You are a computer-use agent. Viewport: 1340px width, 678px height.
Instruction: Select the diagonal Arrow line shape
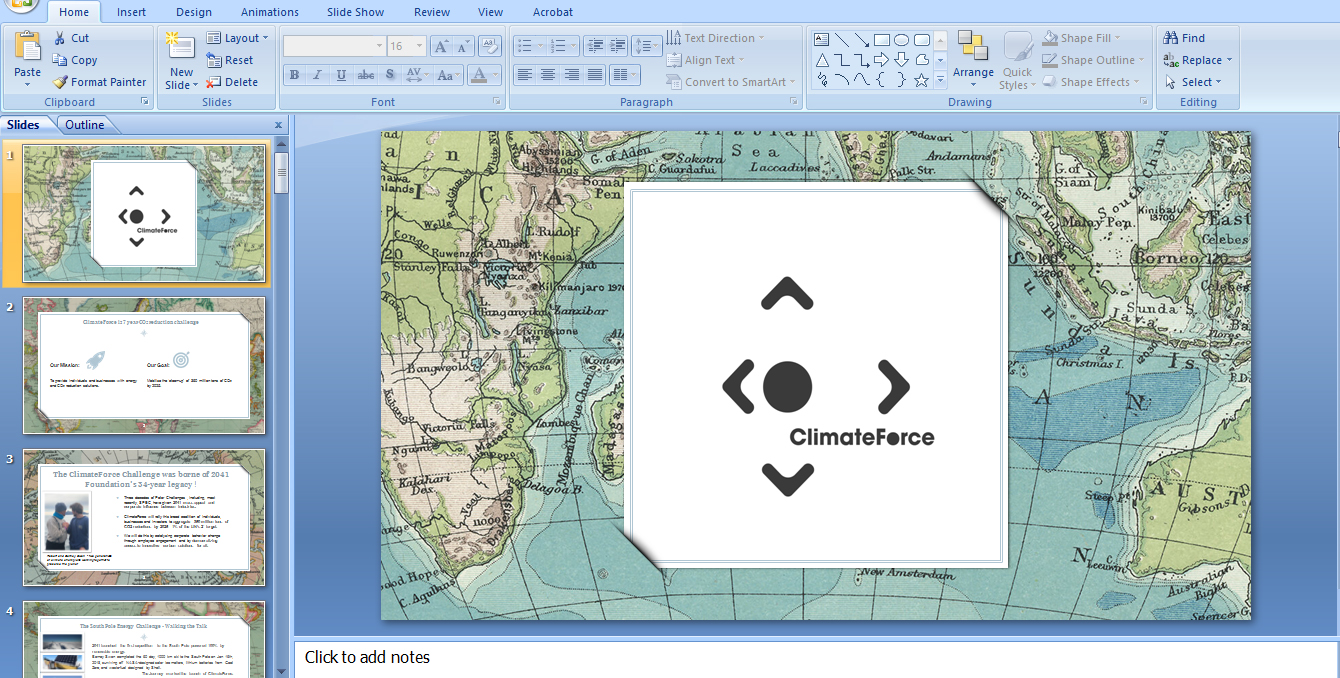(x=862, y=40)
